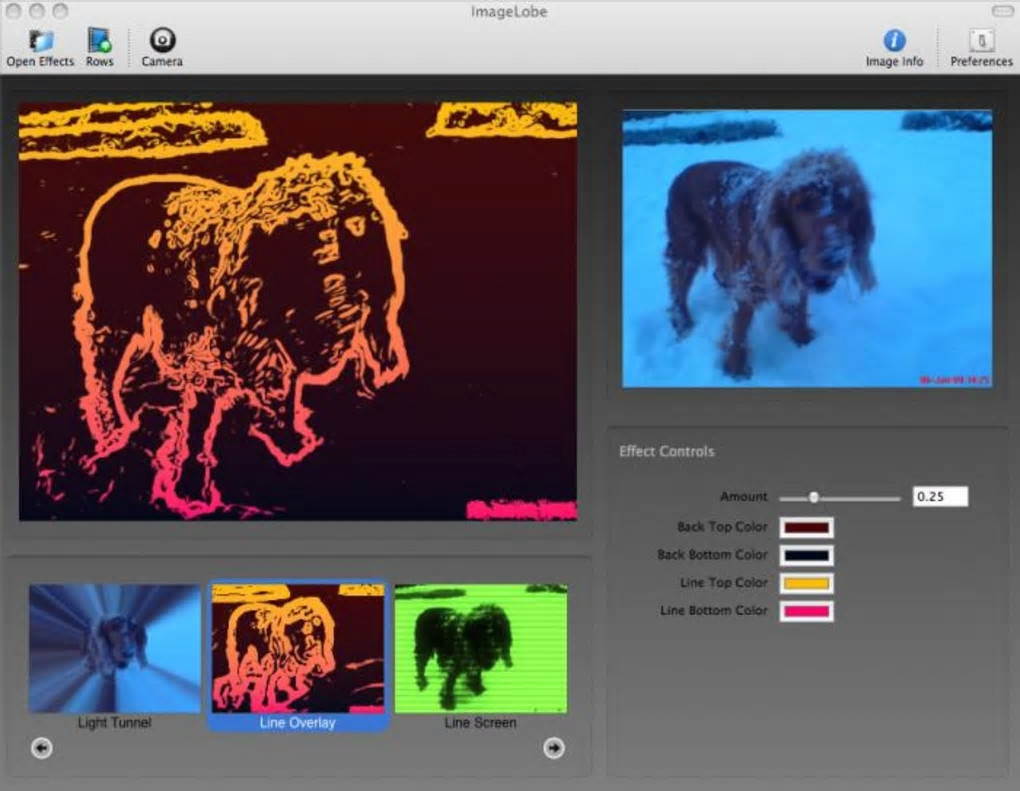Open the Back Bottom Color swatch
Viewport: 1020px width, 791px height.
point(807,556)
